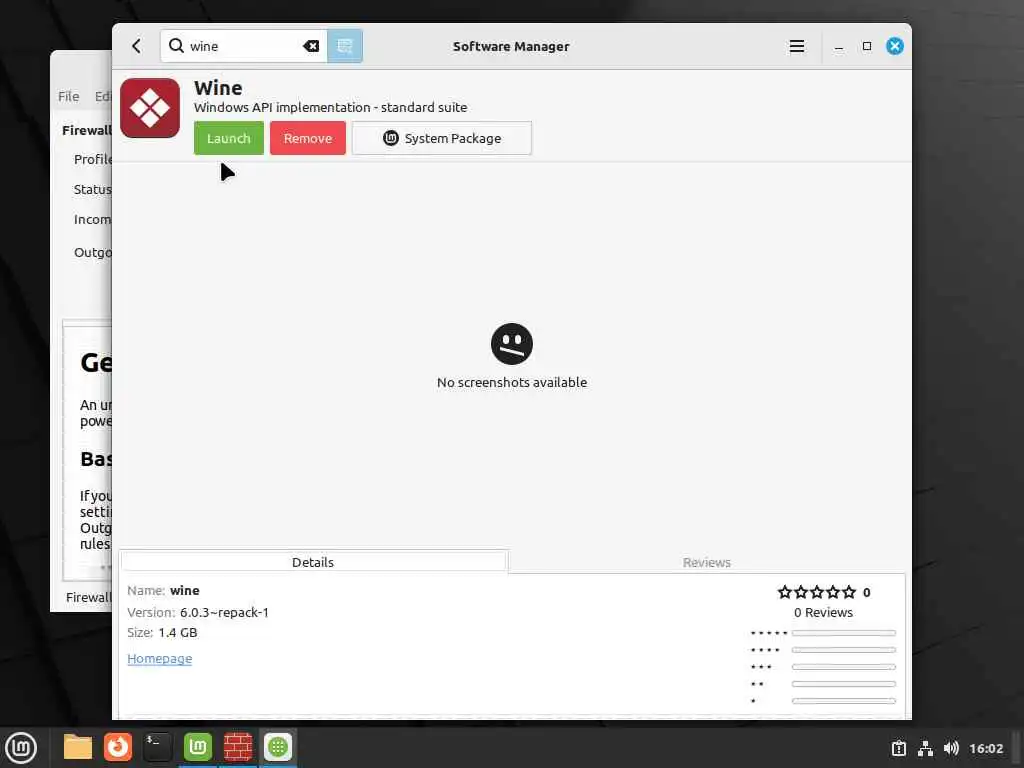The image size is (1024, 768).
Task: Switch to the Details tab
Action: pyautogui.click(x=313, y=562)
